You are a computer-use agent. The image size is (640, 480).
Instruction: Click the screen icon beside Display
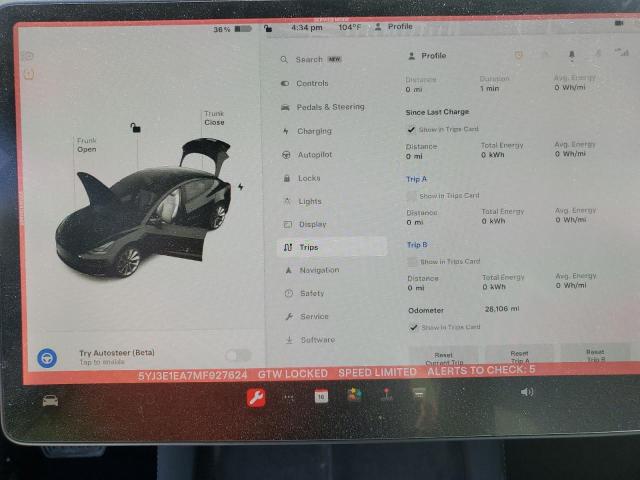288,224
